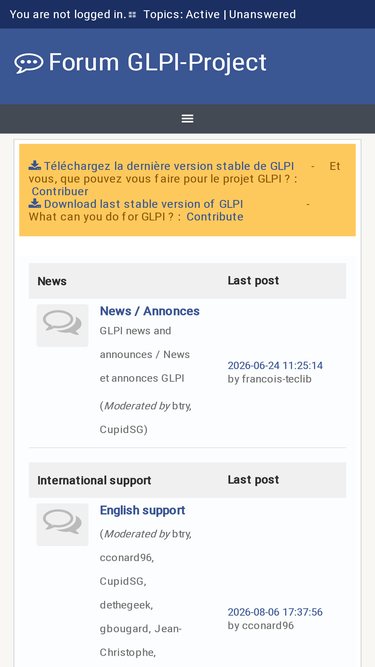Open Téléchargez la dernière version stable link
Screen dimensions: 375x667
[x=169, y=166]
